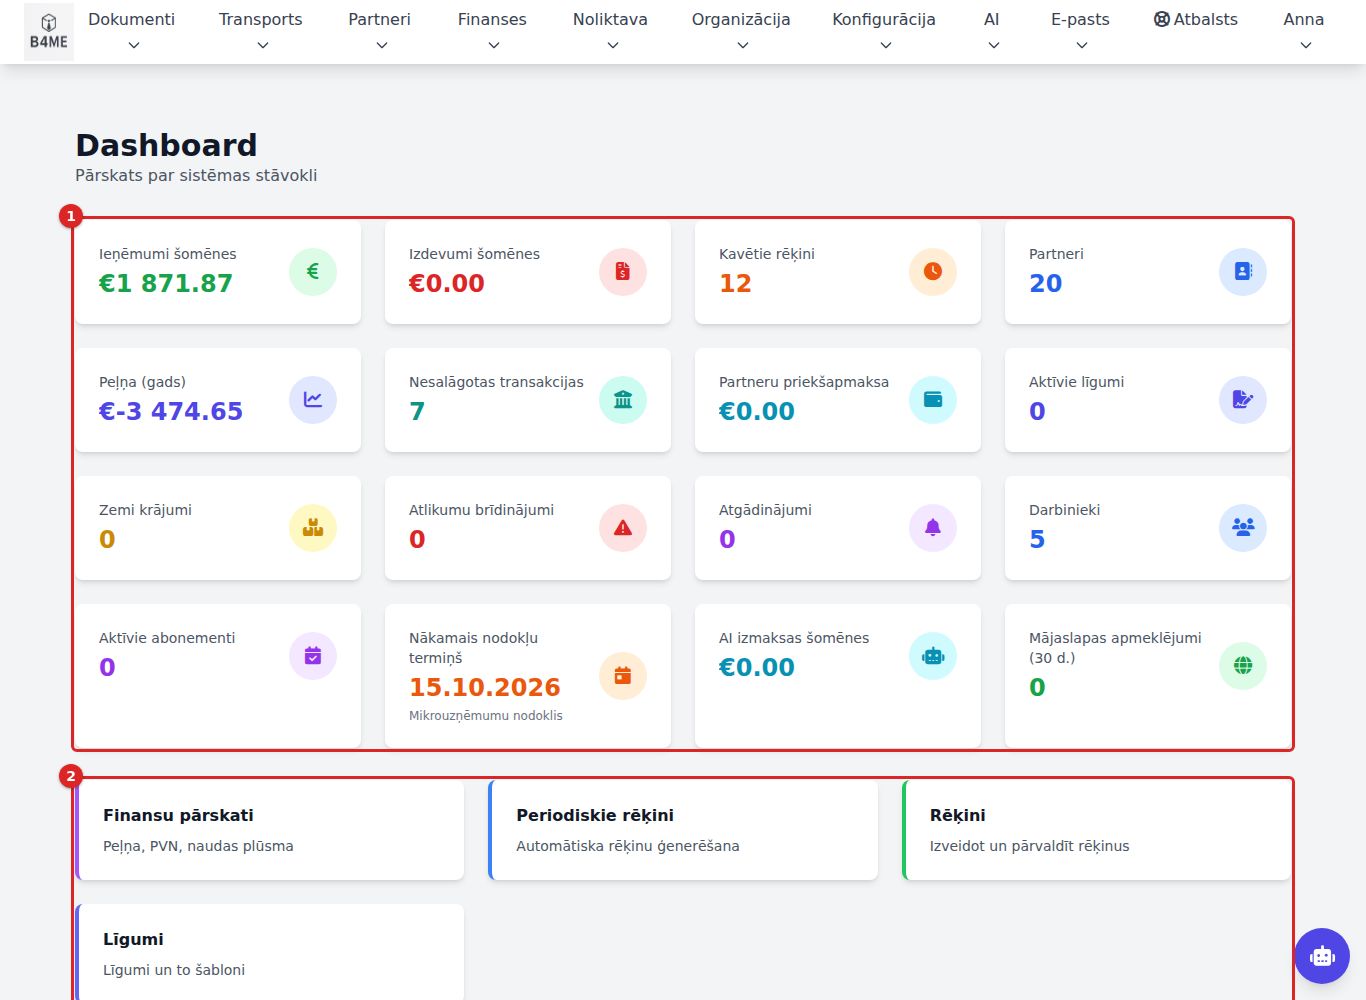1366x1000 pixels.
Task: Open the floating AI assistant chat button
Action: tap(1322, 956)
